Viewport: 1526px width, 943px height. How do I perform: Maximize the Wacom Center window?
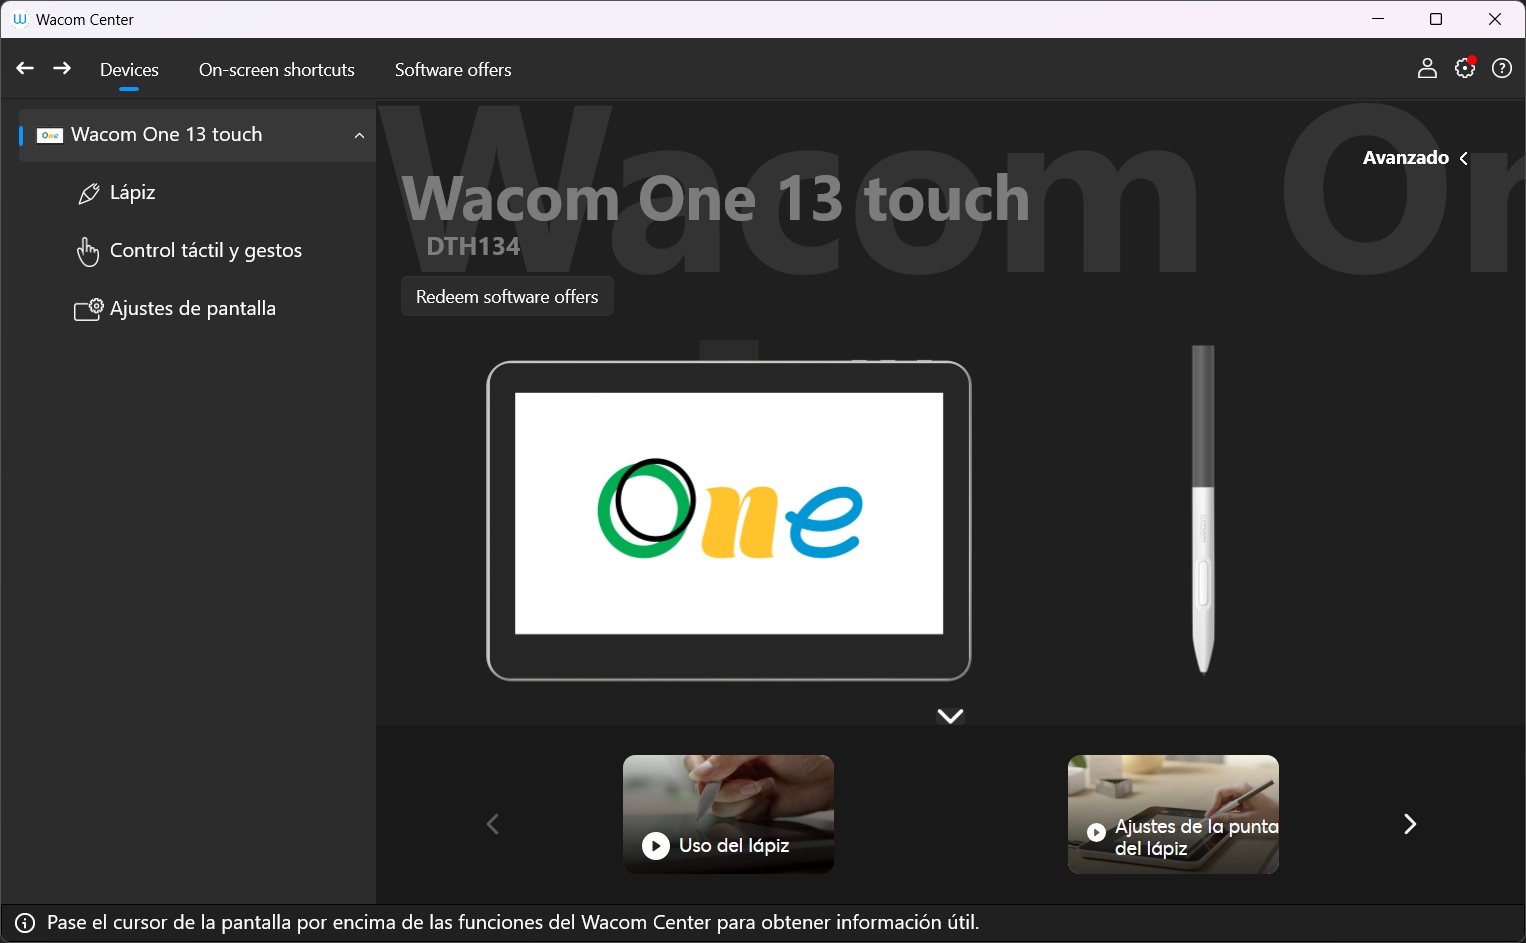[1436, 19]
